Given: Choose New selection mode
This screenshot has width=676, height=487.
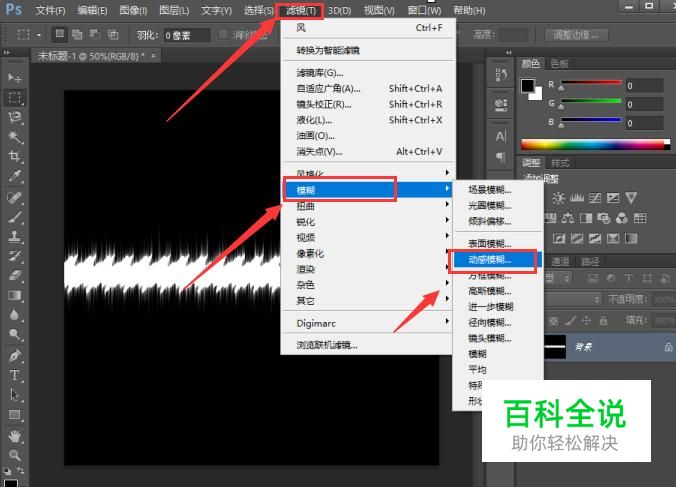Looking at the screenshot, I should 59,34.
